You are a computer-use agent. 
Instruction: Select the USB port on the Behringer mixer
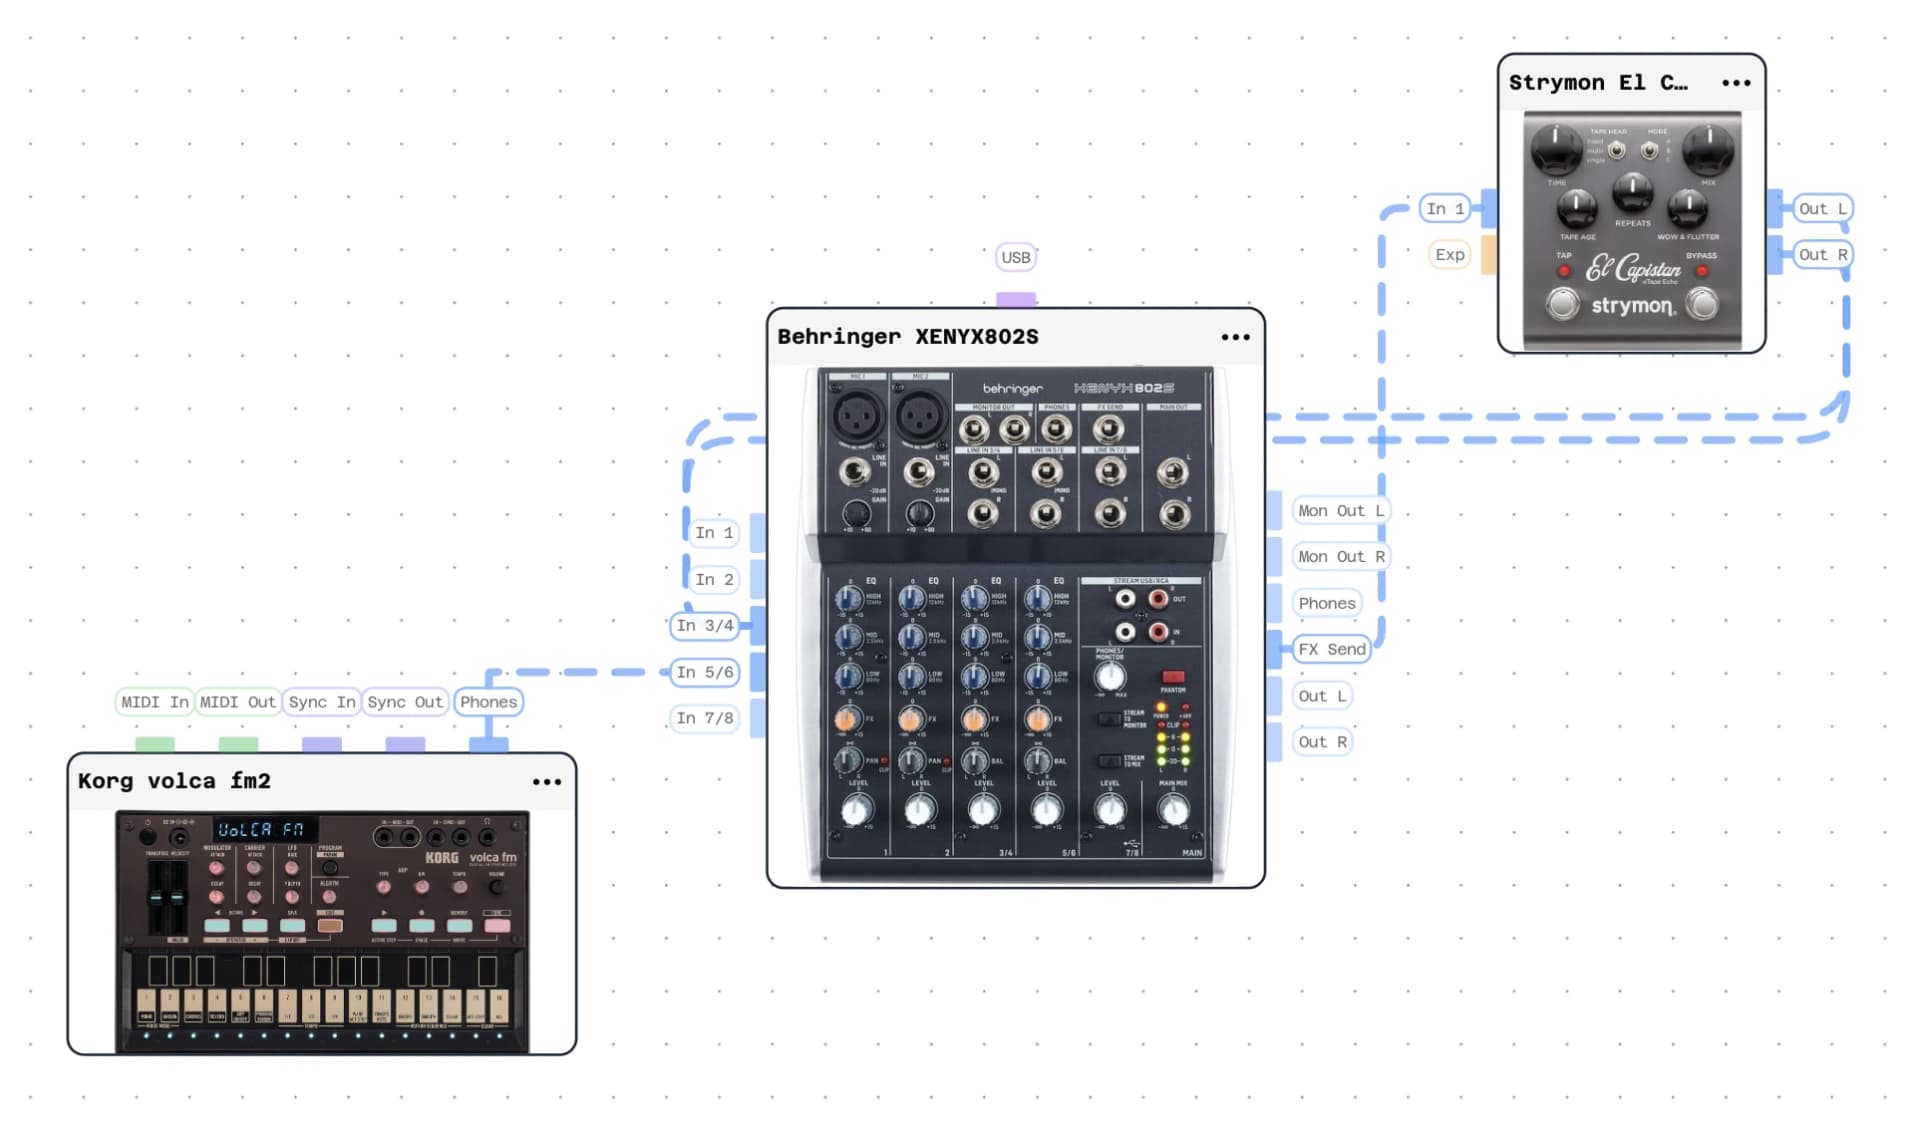[x=1016, y=257]
